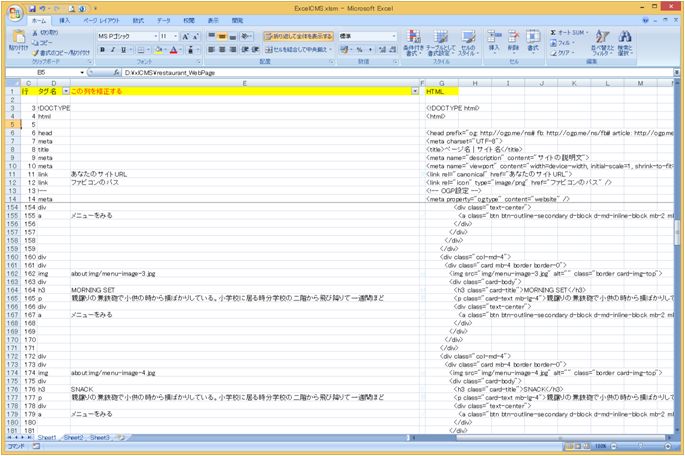This screenshot has height=456, width=685.
Task: Open the filter dropdown on the yellow column E header
Action: tap(415, 91)
